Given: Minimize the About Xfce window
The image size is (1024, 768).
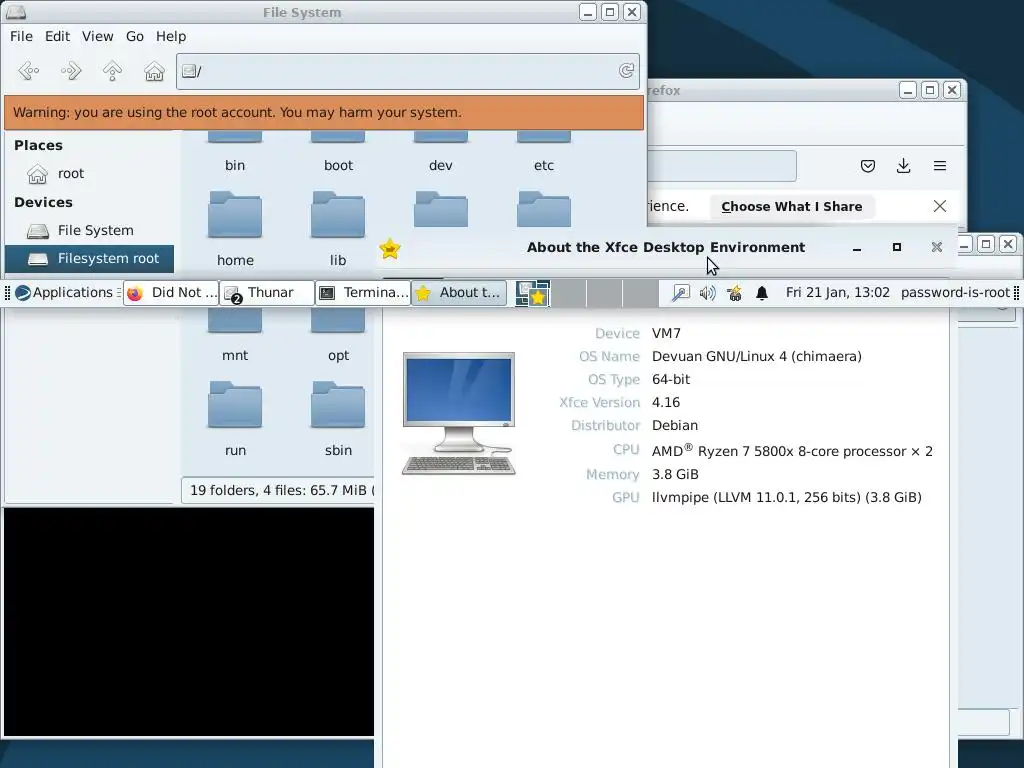Looking at the screenshot, I should tap(857, 248).
